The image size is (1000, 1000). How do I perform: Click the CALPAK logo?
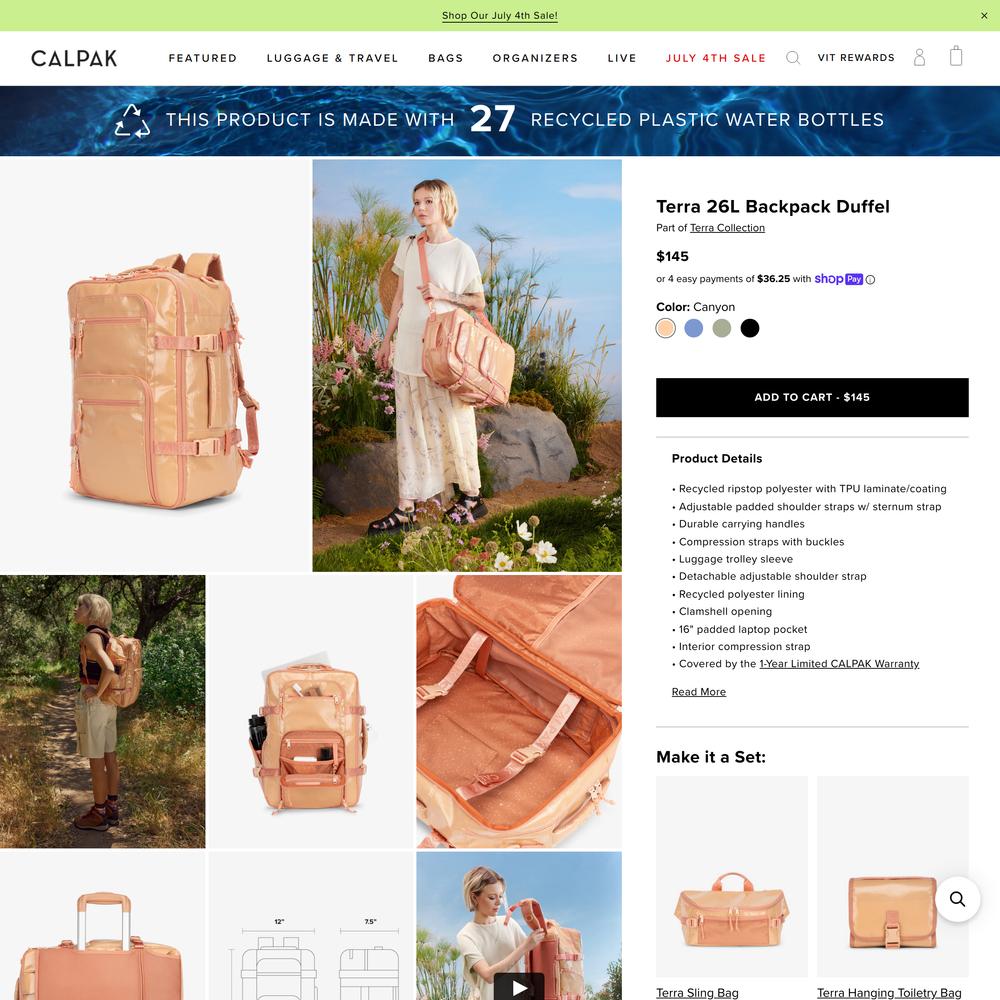[x=74, y=58]
